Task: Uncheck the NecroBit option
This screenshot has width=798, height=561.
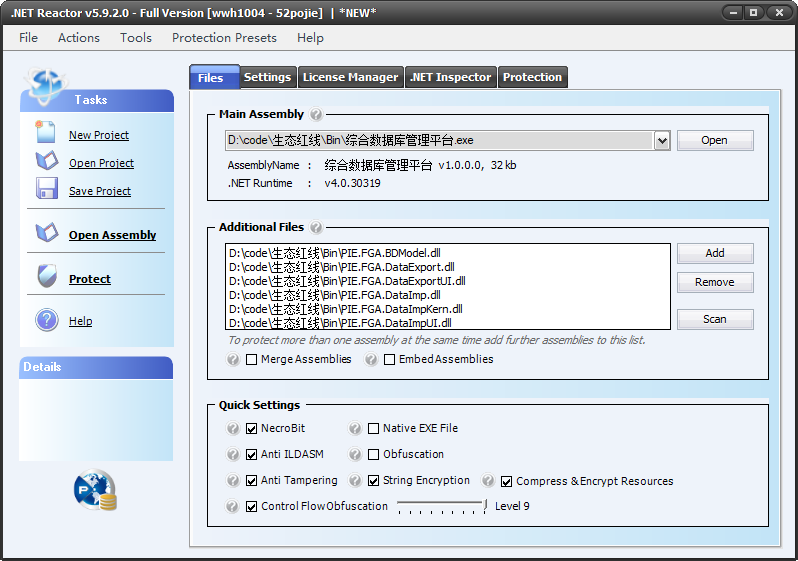Action: tap(251, 429)
